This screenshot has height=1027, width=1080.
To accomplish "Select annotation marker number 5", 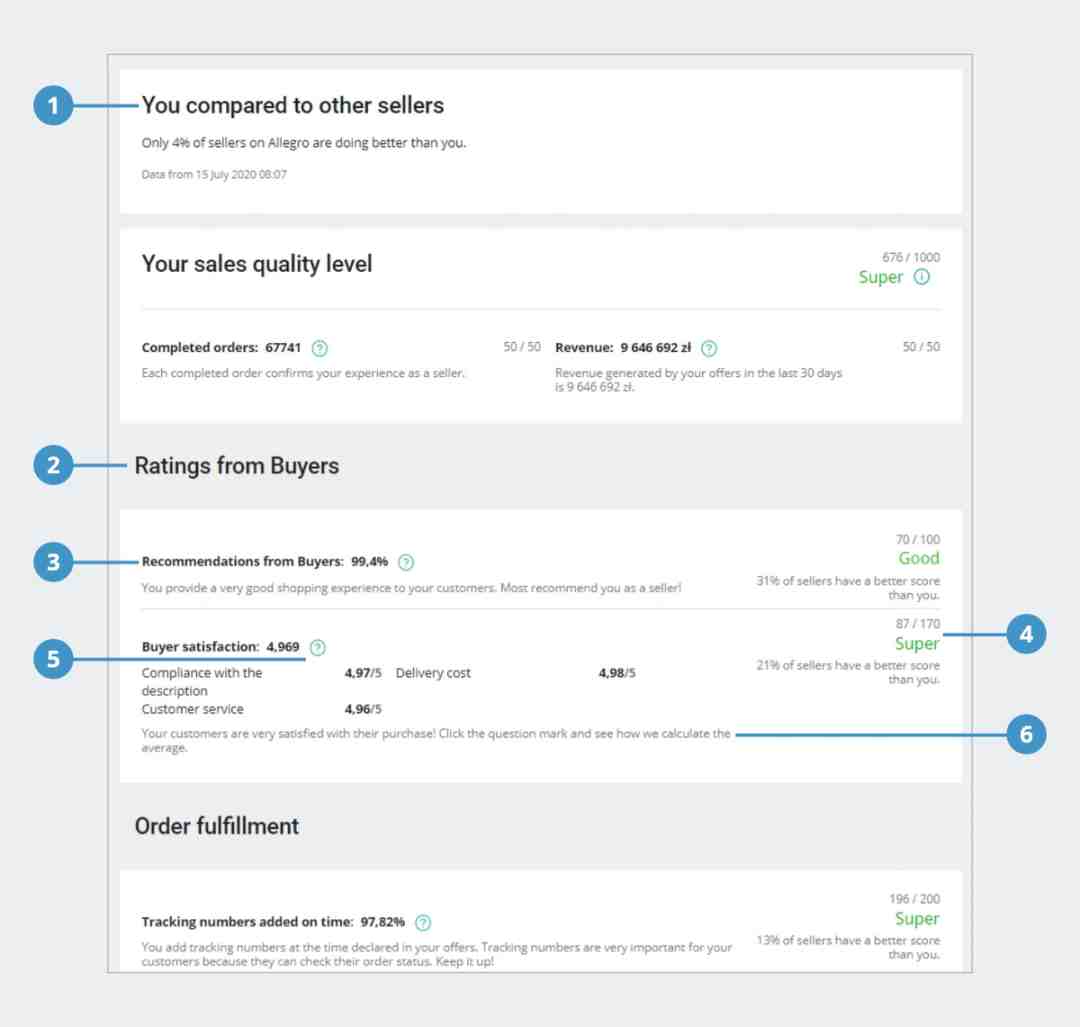I will (53, 659).
